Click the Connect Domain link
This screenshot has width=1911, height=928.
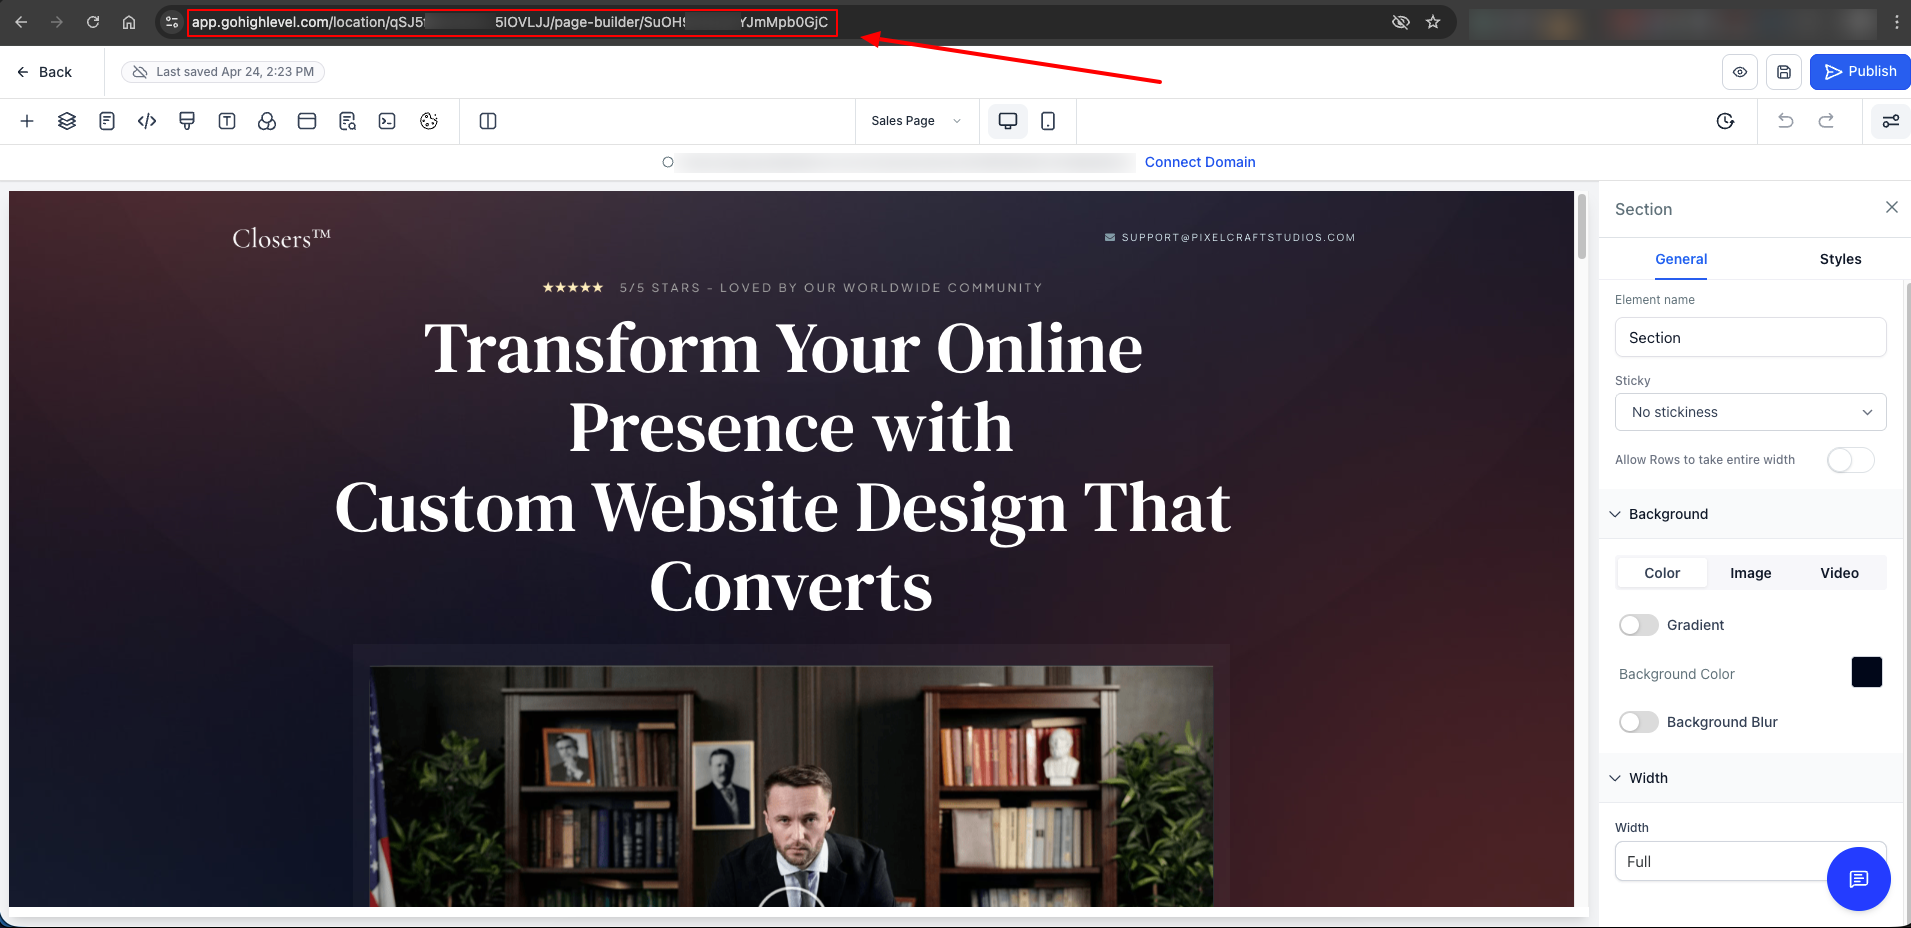click(x=1199, y=162)
